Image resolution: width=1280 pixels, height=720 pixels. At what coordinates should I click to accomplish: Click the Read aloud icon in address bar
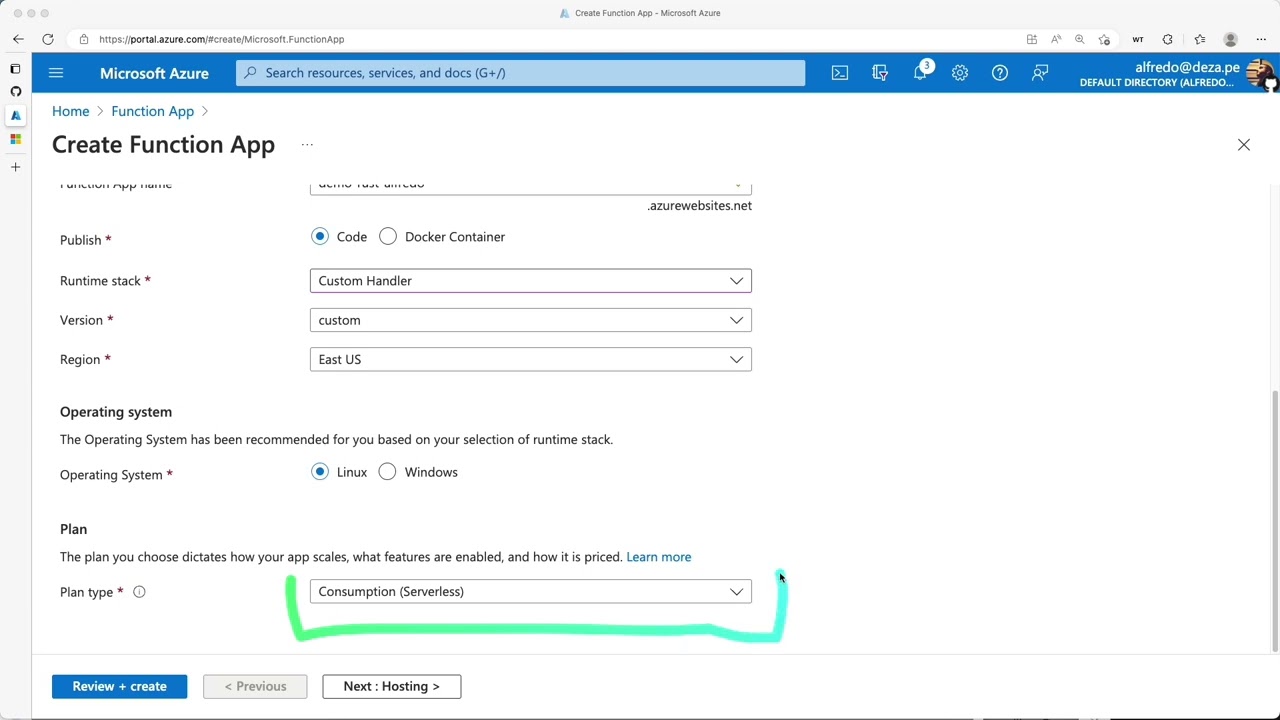(1056, 39)
